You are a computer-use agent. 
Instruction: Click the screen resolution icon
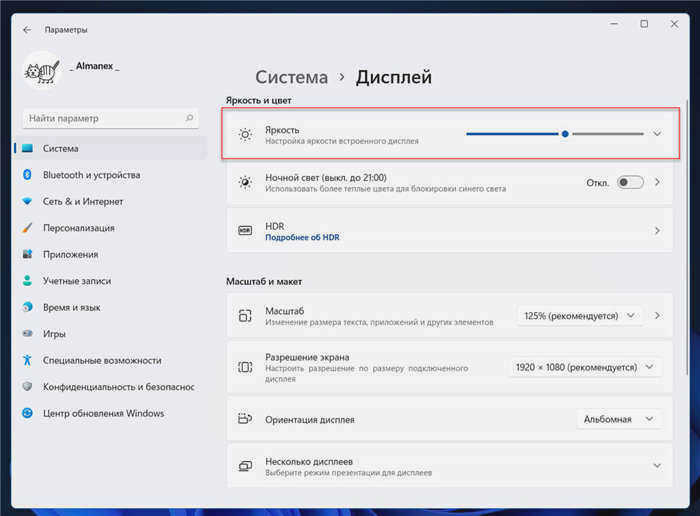245,367
